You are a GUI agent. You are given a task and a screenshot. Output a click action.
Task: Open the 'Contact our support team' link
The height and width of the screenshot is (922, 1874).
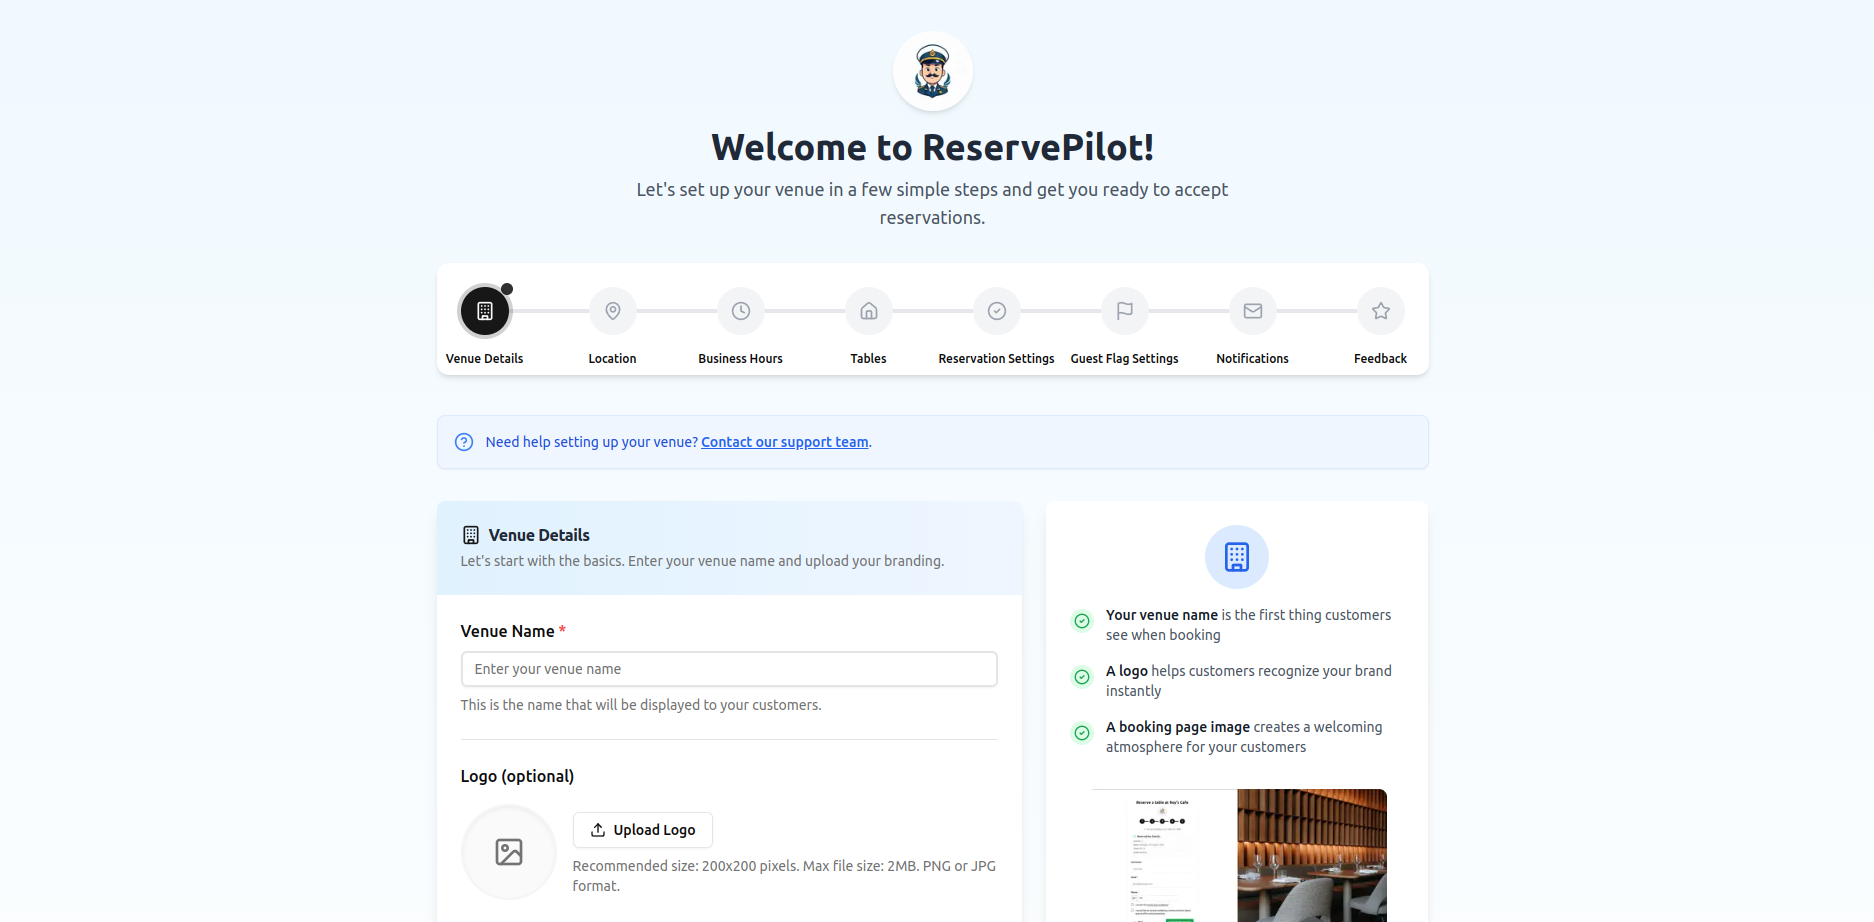[784, 441]
